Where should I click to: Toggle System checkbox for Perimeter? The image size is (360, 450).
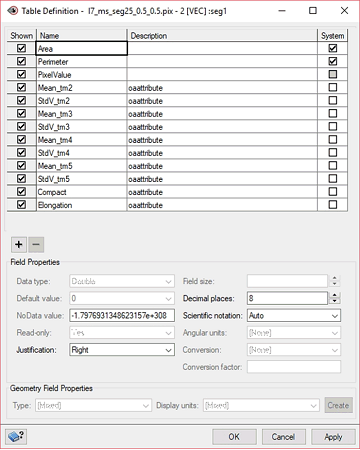(x=333, y=61)
